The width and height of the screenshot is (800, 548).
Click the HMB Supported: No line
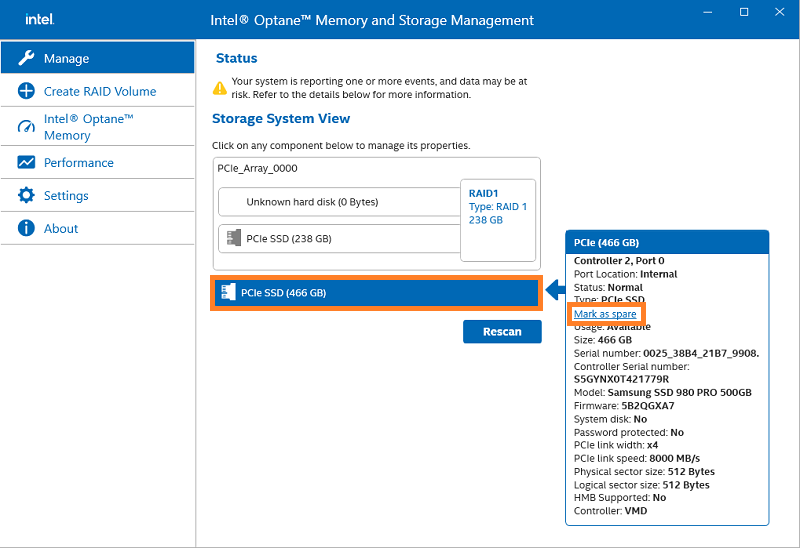(x=620, y=497)
